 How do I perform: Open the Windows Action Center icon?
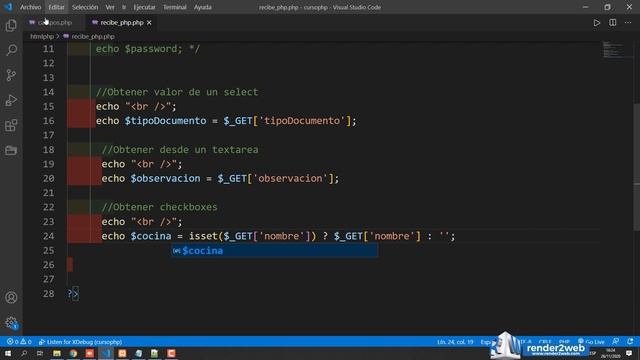[x=629, y=353]
